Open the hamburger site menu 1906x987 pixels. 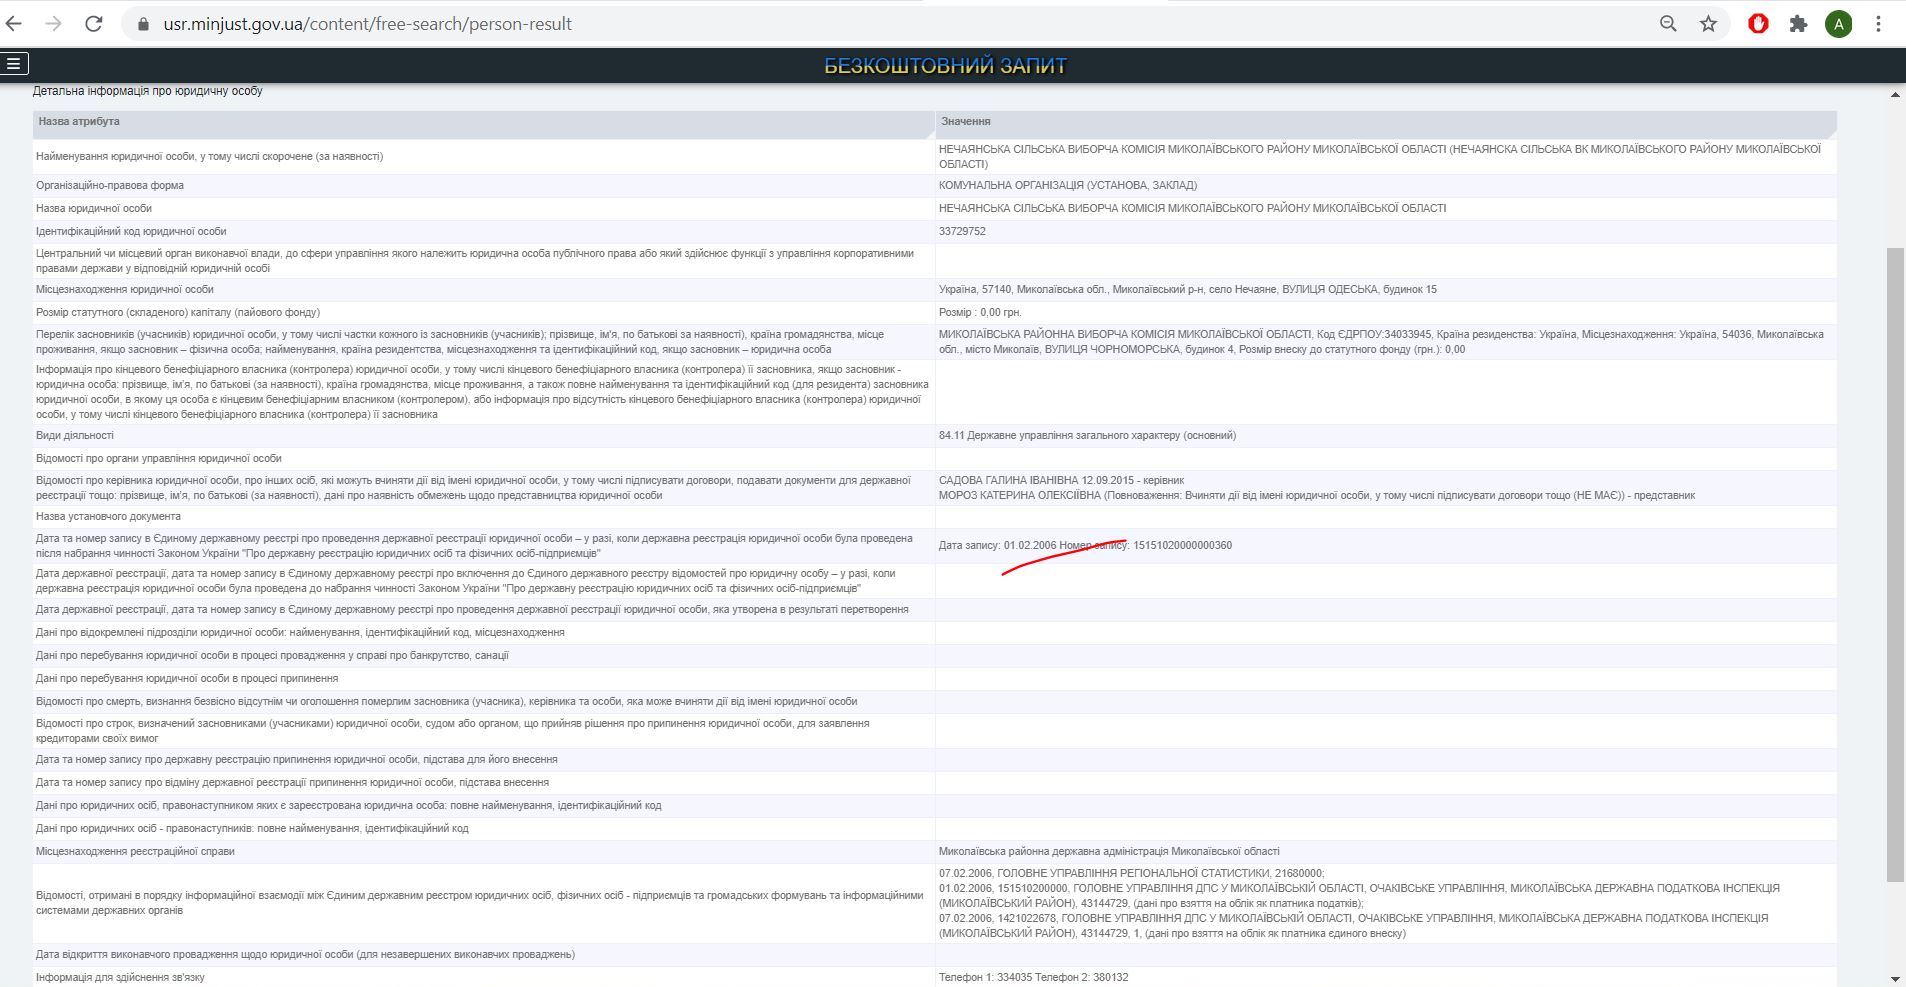coord(14,64)
